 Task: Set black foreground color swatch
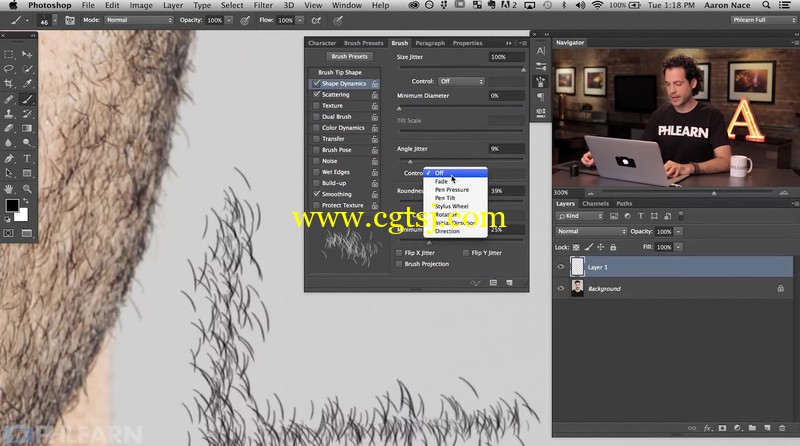11,205
